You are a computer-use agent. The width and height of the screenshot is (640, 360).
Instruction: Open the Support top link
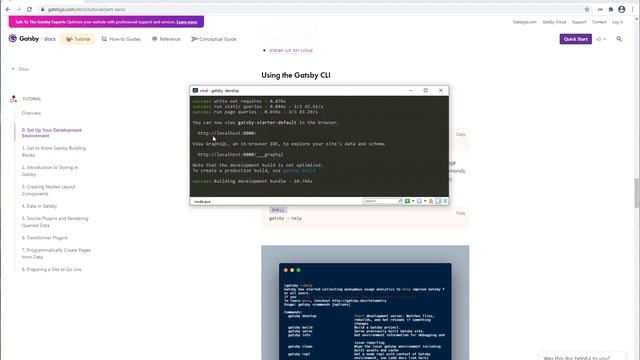tap(579, 22)
